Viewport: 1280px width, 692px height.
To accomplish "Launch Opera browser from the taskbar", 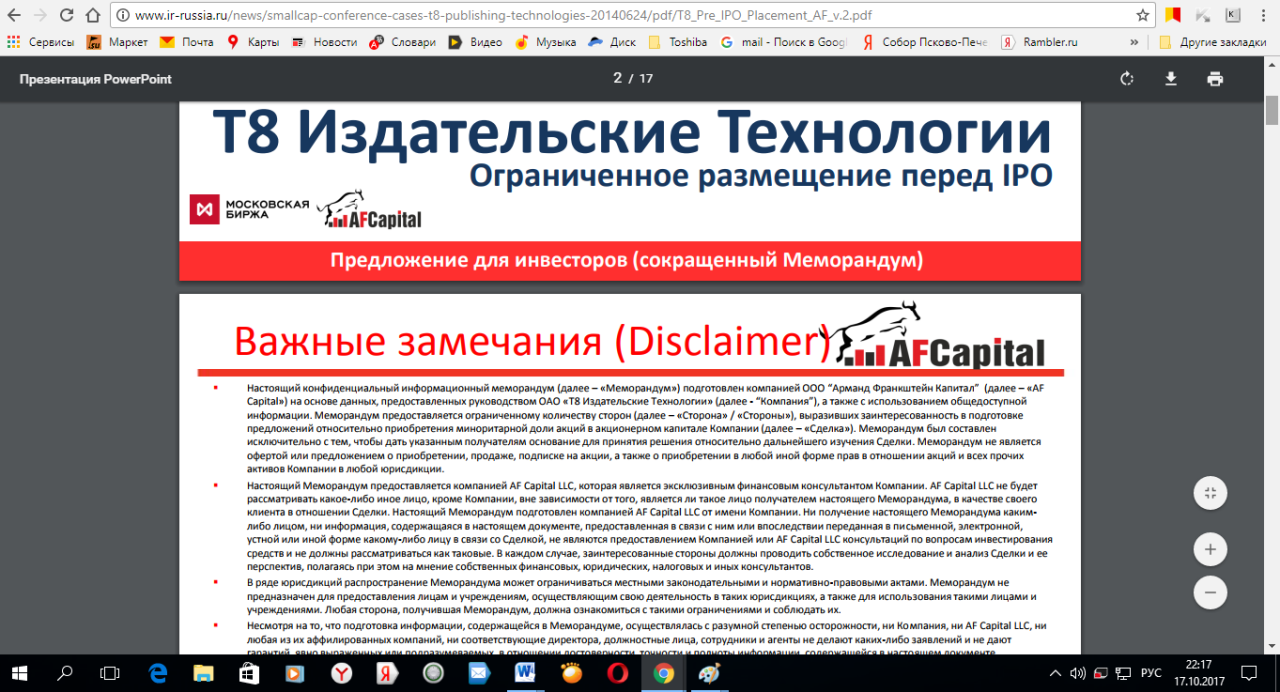I will (617, 673).
